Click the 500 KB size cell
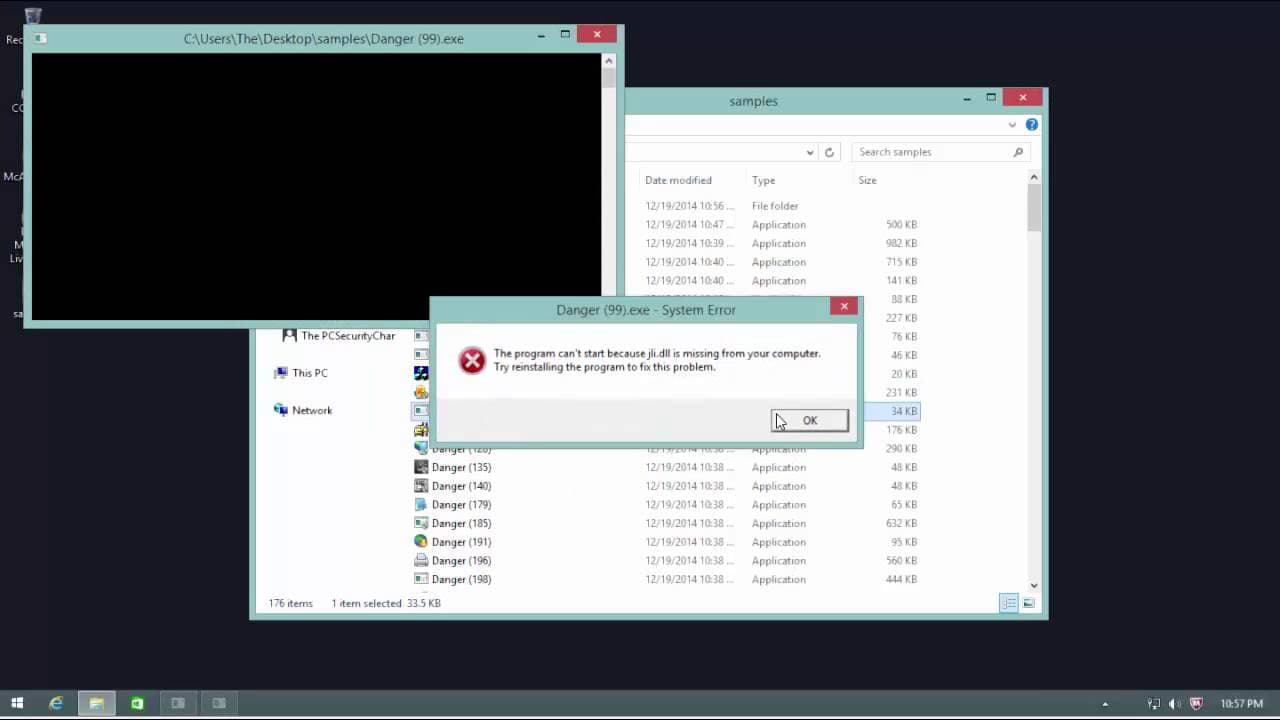This screenshot has width=1280, height=720. (901, 225)
